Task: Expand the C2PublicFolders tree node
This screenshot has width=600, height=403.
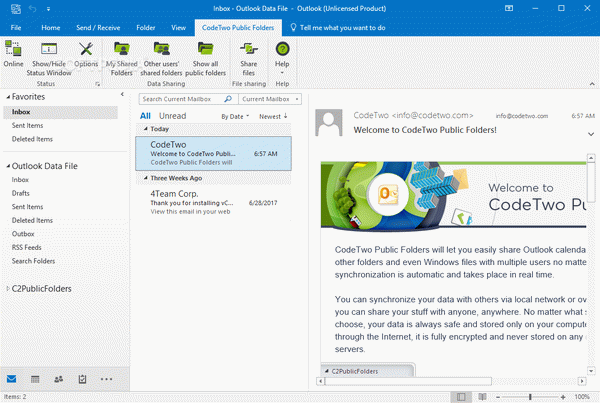Action: (x=6, y=289)
